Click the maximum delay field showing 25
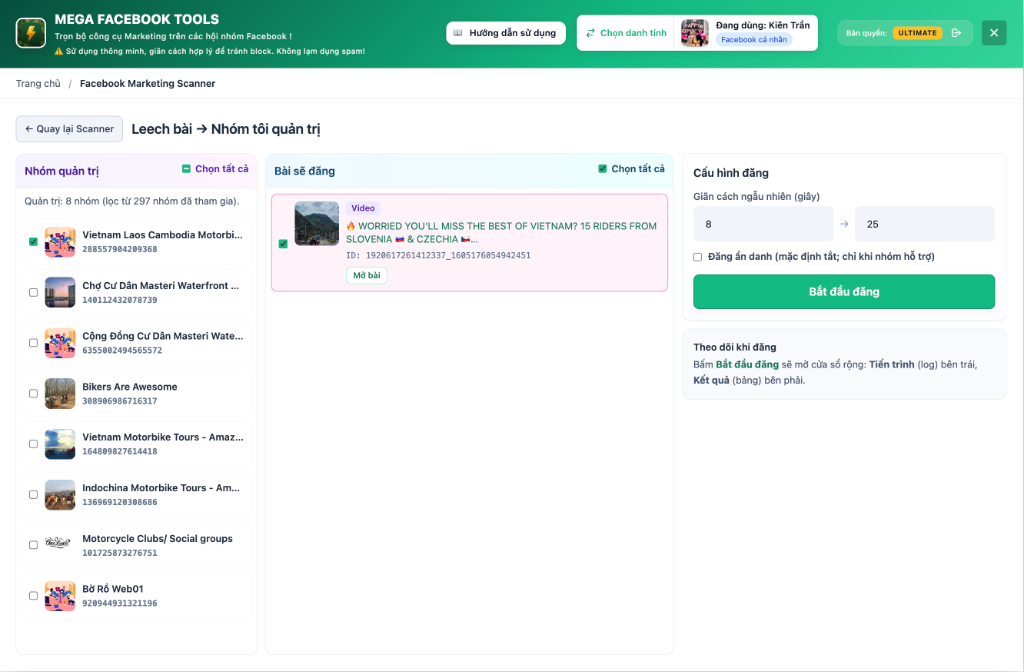Viewport: 1024px width, 672px height. tap(925, 224)
